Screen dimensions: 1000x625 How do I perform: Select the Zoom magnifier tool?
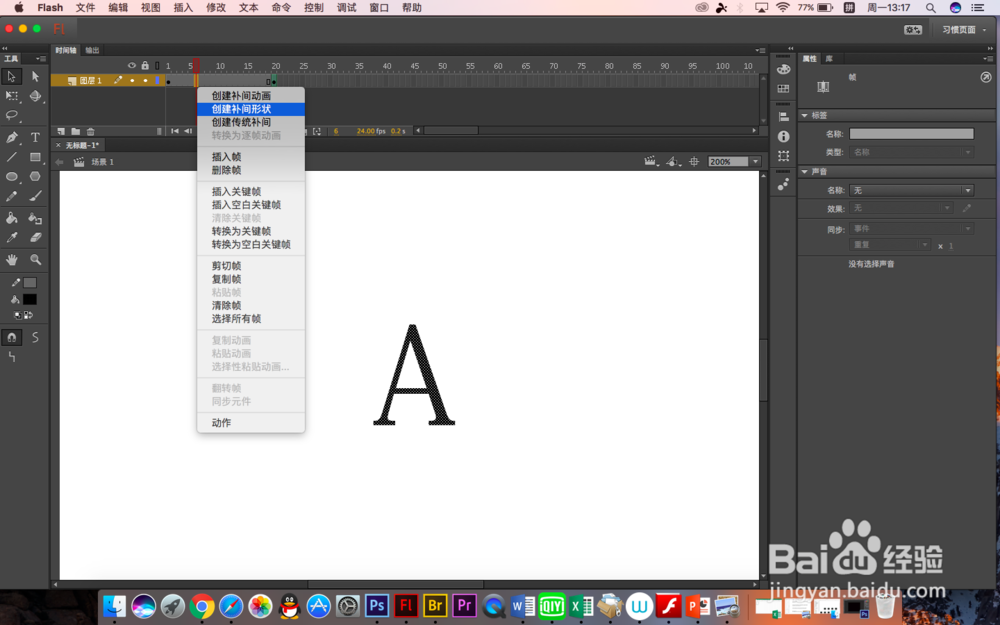coord(35,260)
